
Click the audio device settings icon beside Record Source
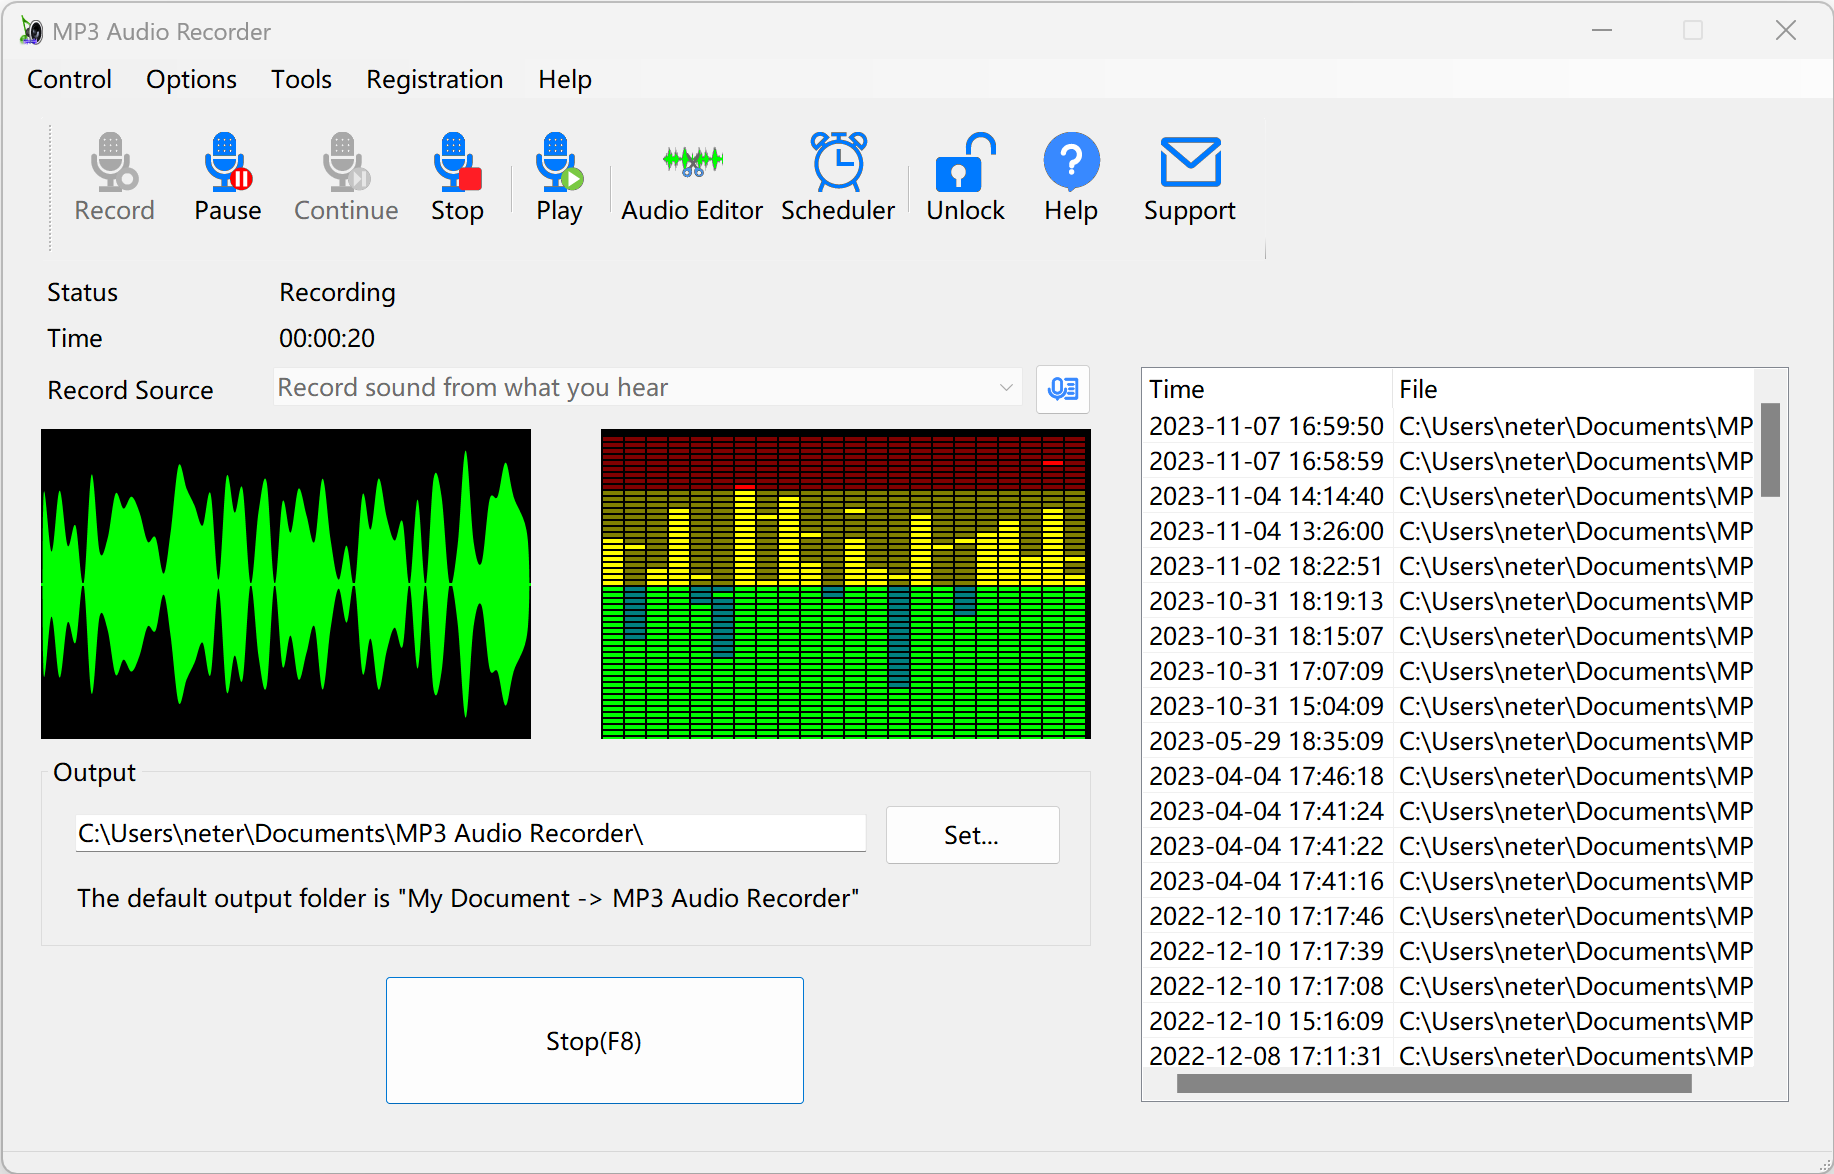1062,389
